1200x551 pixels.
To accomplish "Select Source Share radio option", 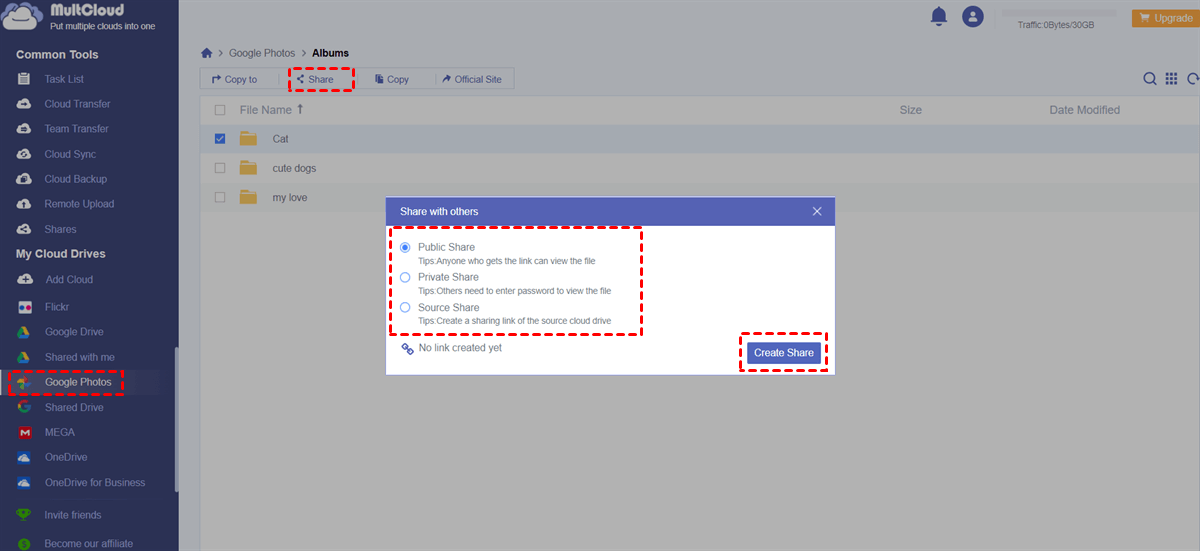I will pos(405,307).
